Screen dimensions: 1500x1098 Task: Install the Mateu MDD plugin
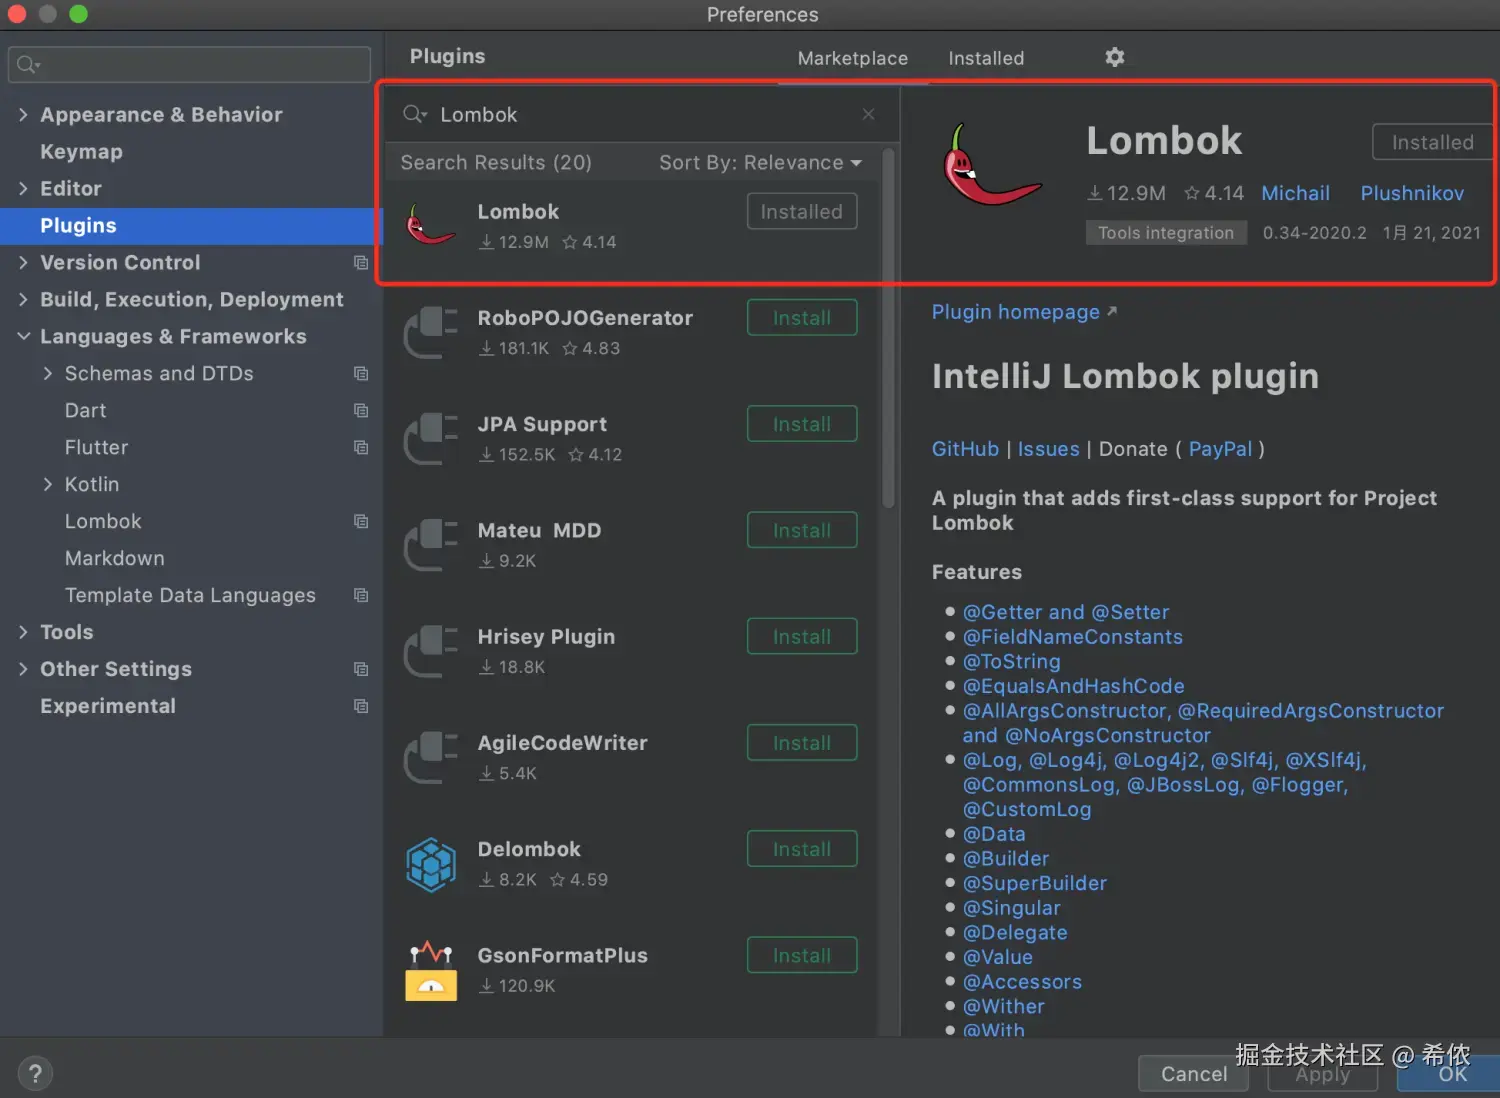click(x=802, y=530)
